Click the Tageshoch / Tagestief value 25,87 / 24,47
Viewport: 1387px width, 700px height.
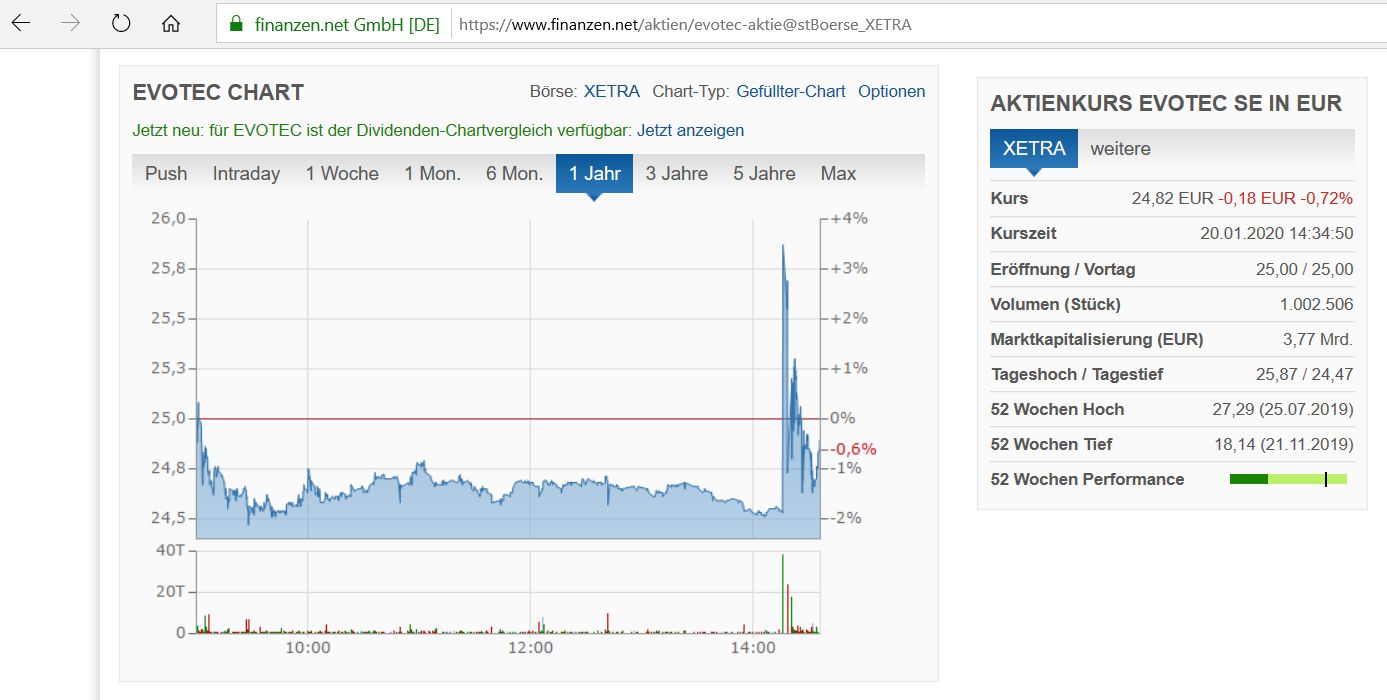(x=1304, y=374)
